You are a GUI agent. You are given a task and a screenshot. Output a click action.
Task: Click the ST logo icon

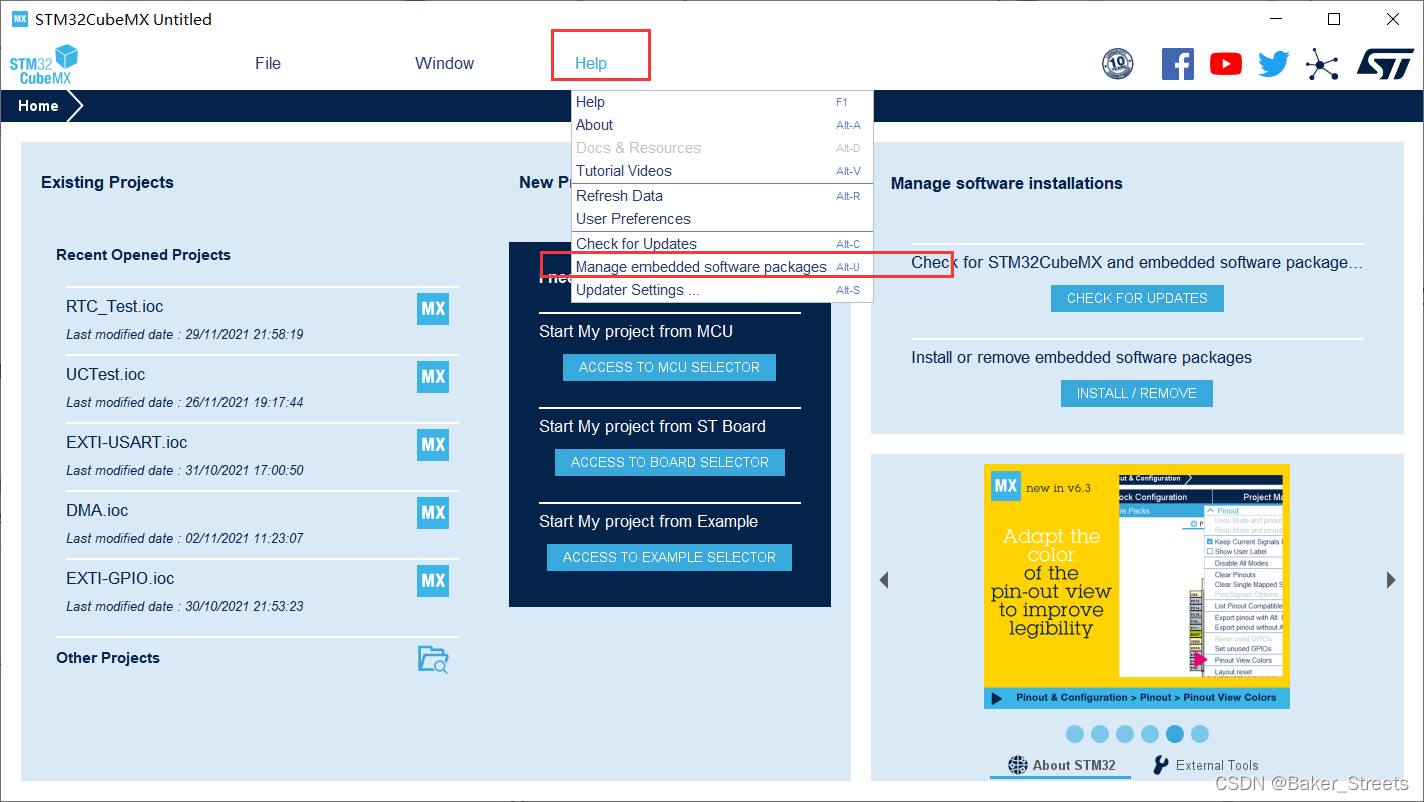coord(1385,64)
